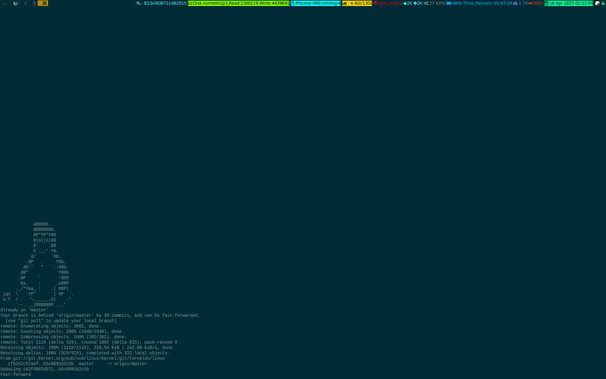The width and height of the screenshot is (606, 379).
Task: Click the yellow memory usage block
Action: click(357, 3)
